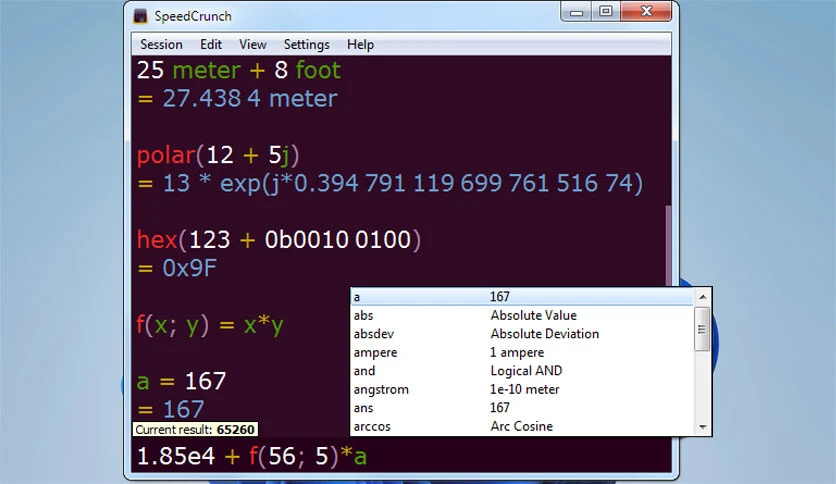Viewport: 836px width, 484px height.
Task: Open the View menu
Action: click(x=252, y=44)
